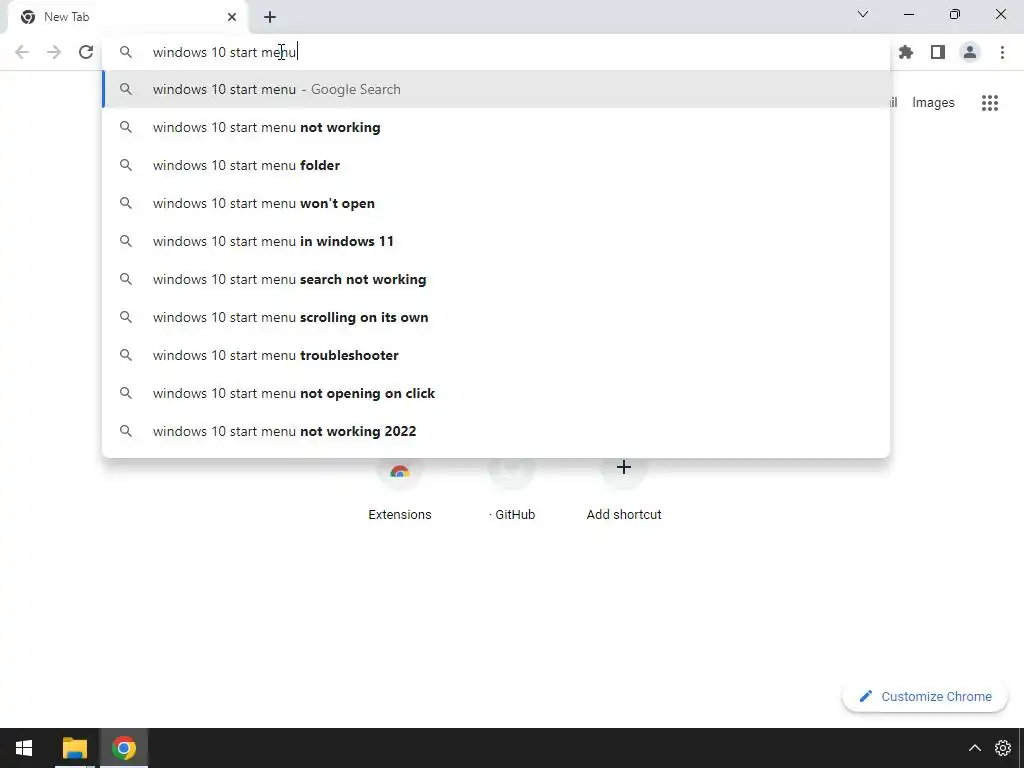Open the Images link
Image resolution: width=1024 pixels, height=768 pixels.
point(933,103)
